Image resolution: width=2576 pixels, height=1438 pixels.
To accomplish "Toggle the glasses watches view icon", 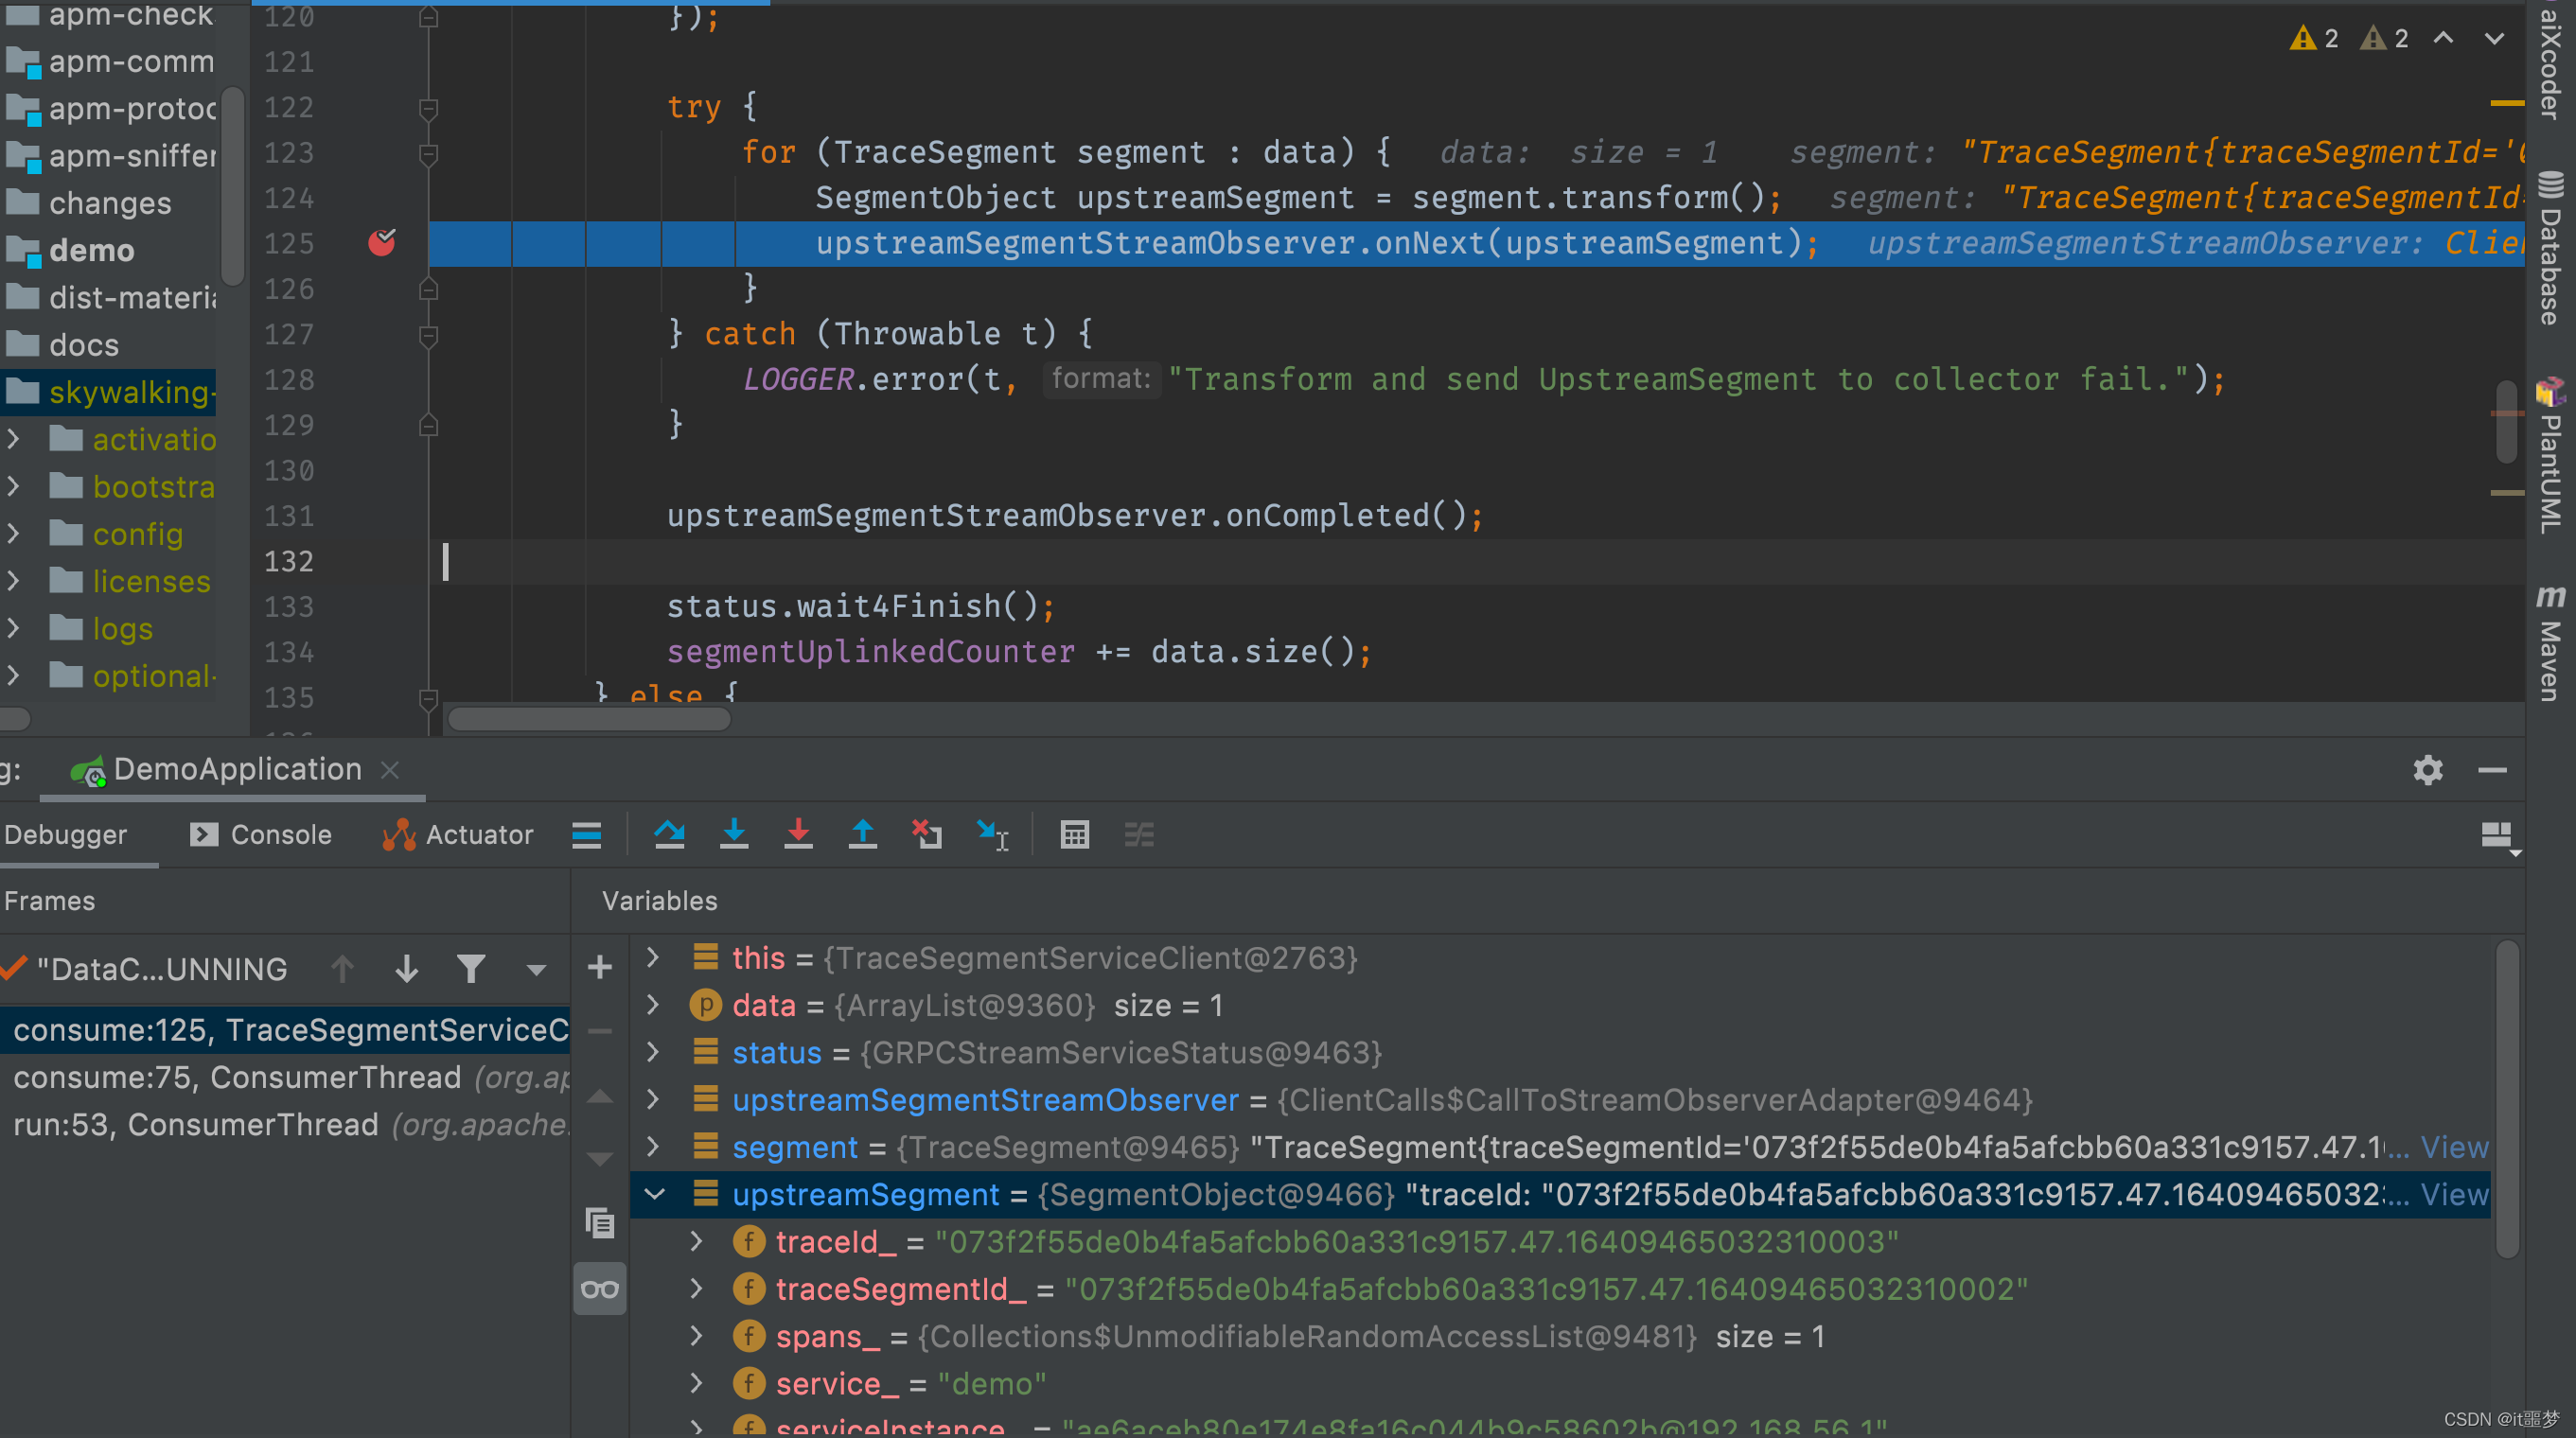I will click(599, 1289).
